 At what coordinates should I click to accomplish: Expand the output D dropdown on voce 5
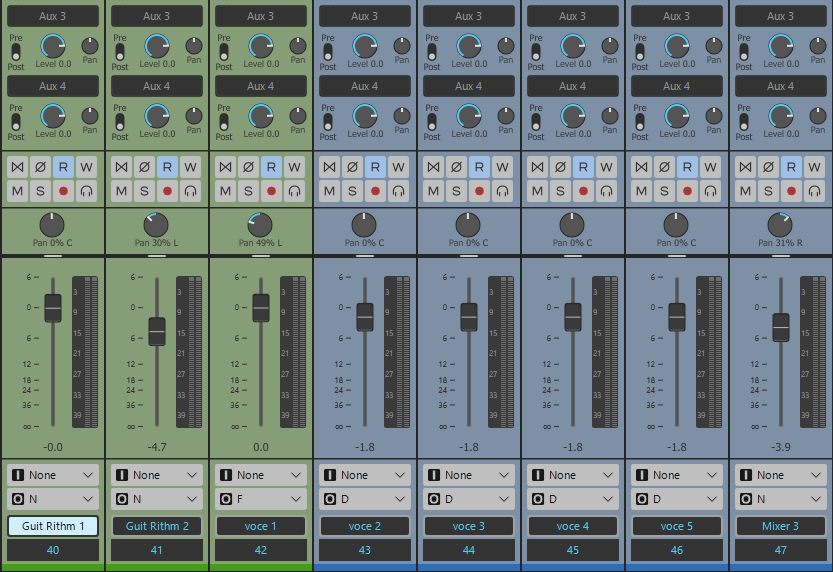click(676, 499)
